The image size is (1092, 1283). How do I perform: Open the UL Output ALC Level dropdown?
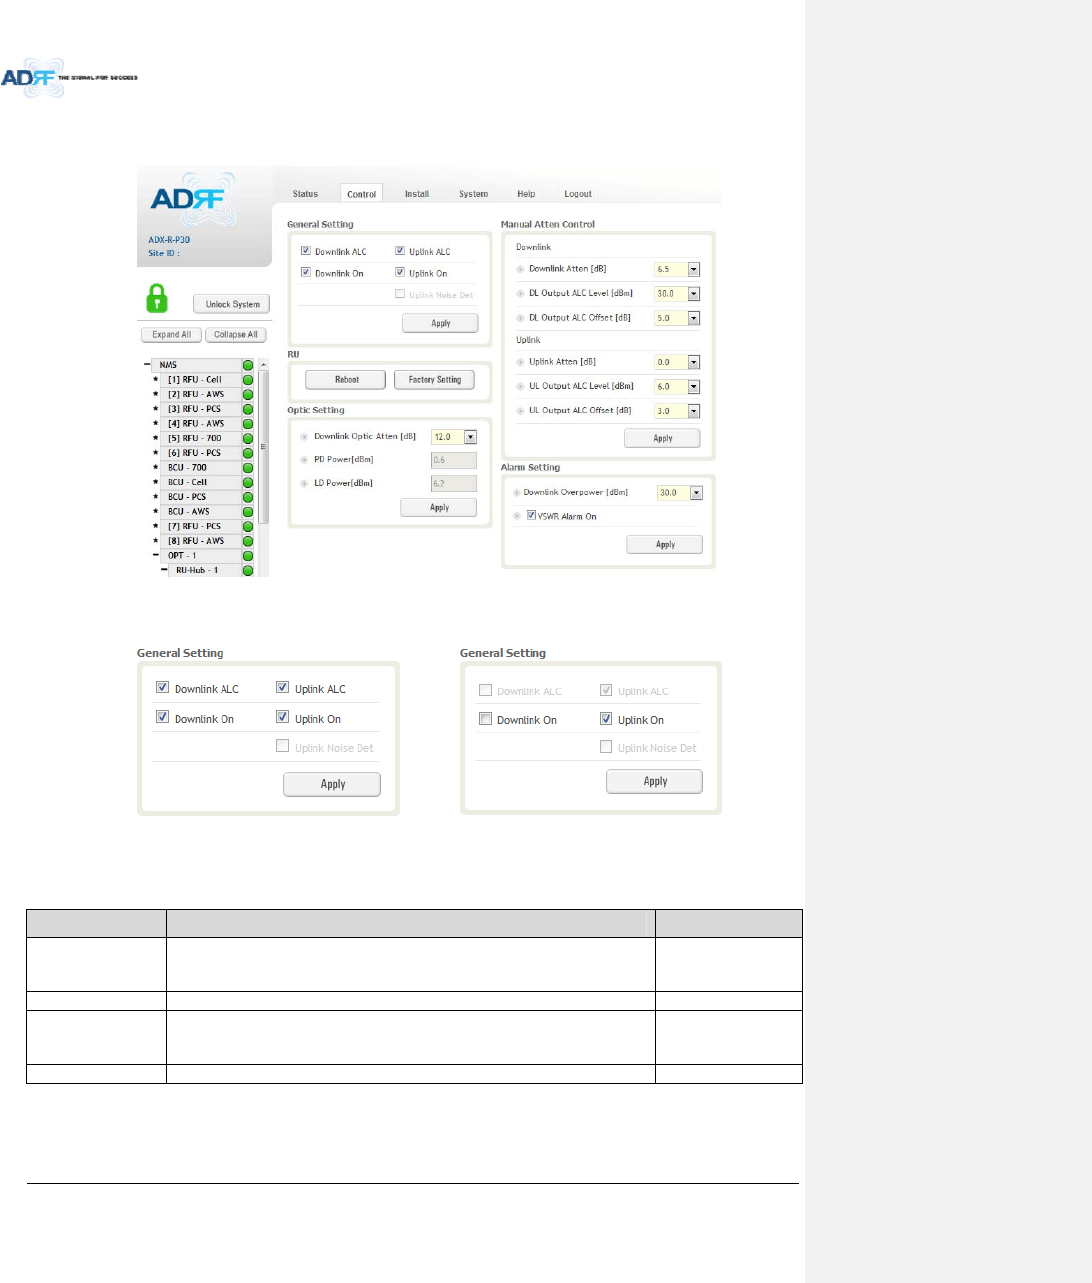coord(694,387)
